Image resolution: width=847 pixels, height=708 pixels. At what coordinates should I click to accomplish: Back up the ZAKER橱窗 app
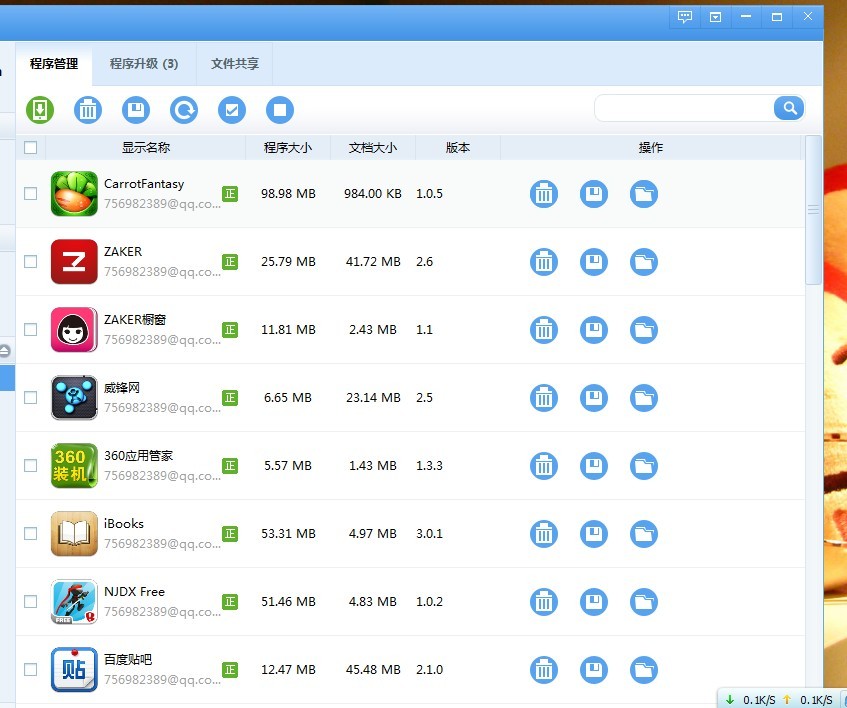pyautogui.click(x=594, y=330)
